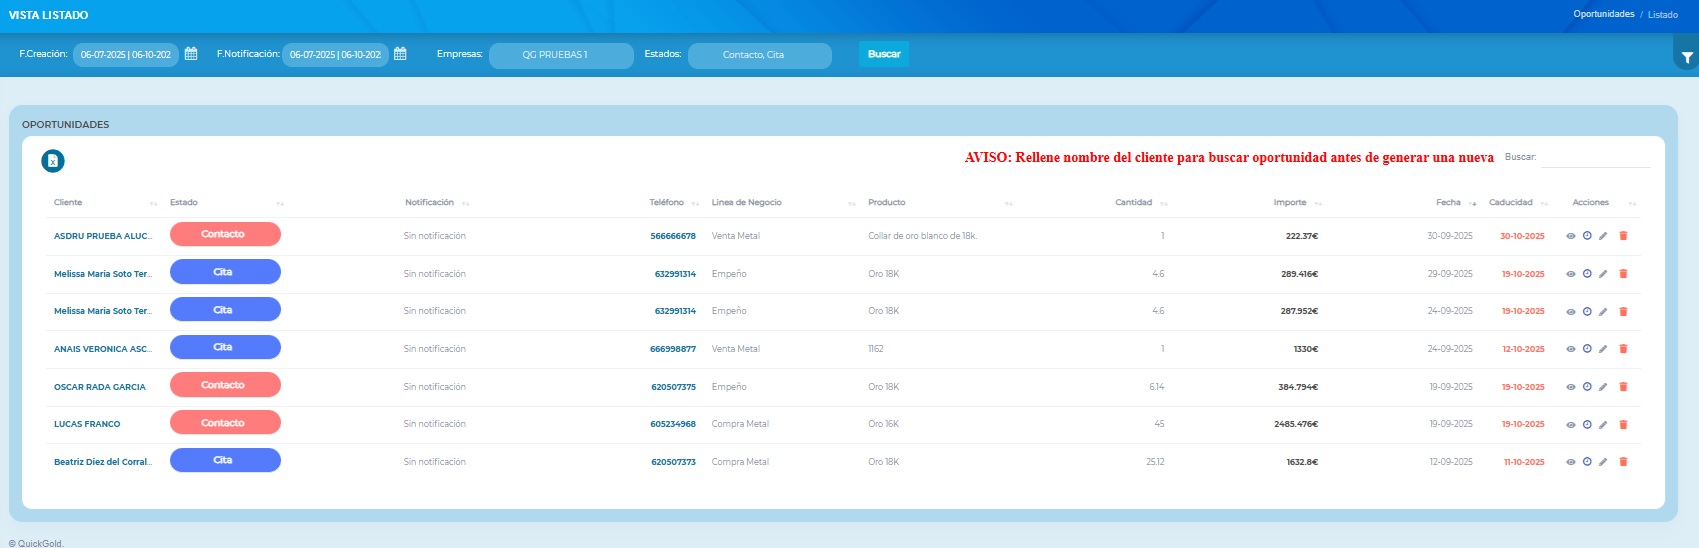Image resolution: width=1699 pixels, height=548 pixels.
Task: View ASDRU PRUEBA opportunity with the eye icon
Action: [1570, 236]
